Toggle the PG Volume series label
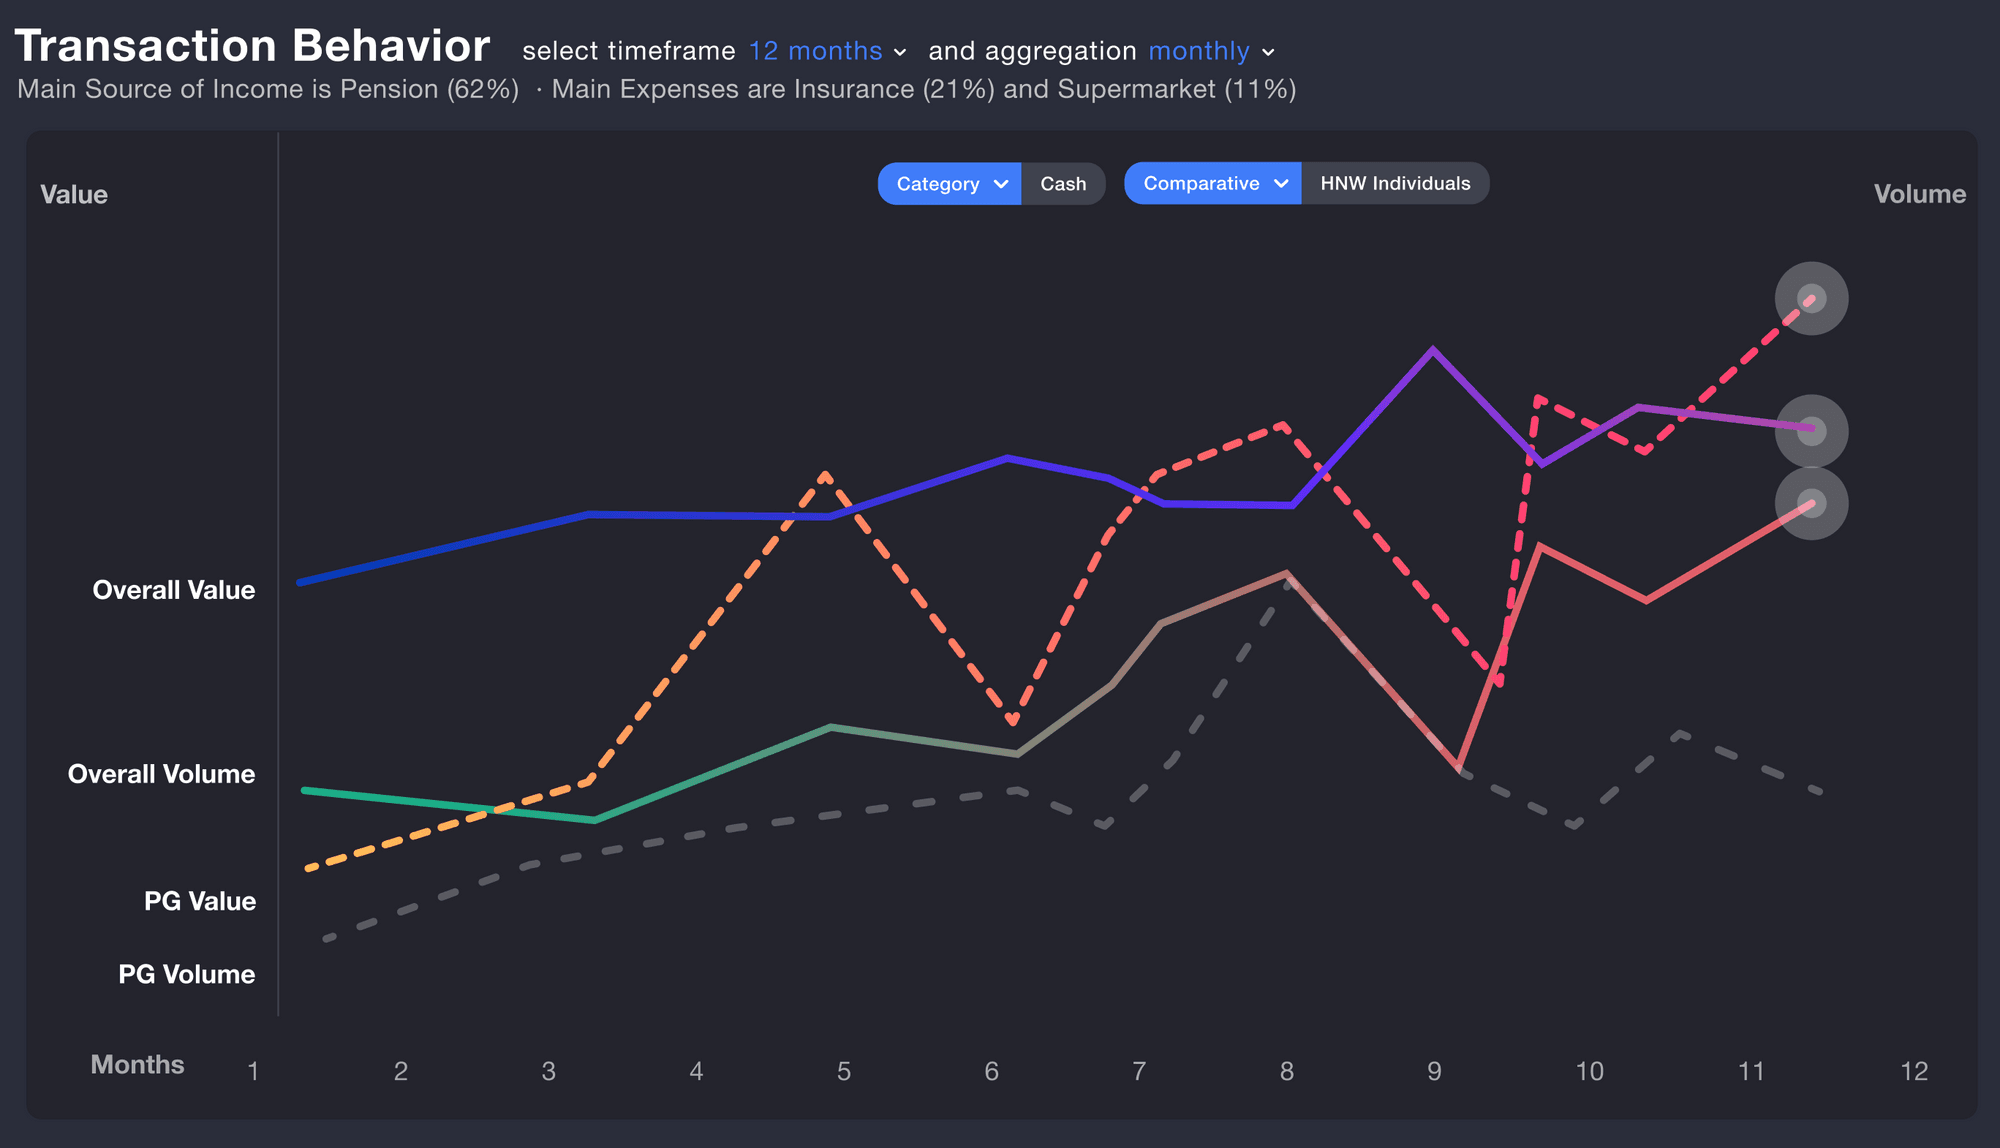This screenshot has width=2000, height=1148. pyautogui.click(x=187, y=974)
